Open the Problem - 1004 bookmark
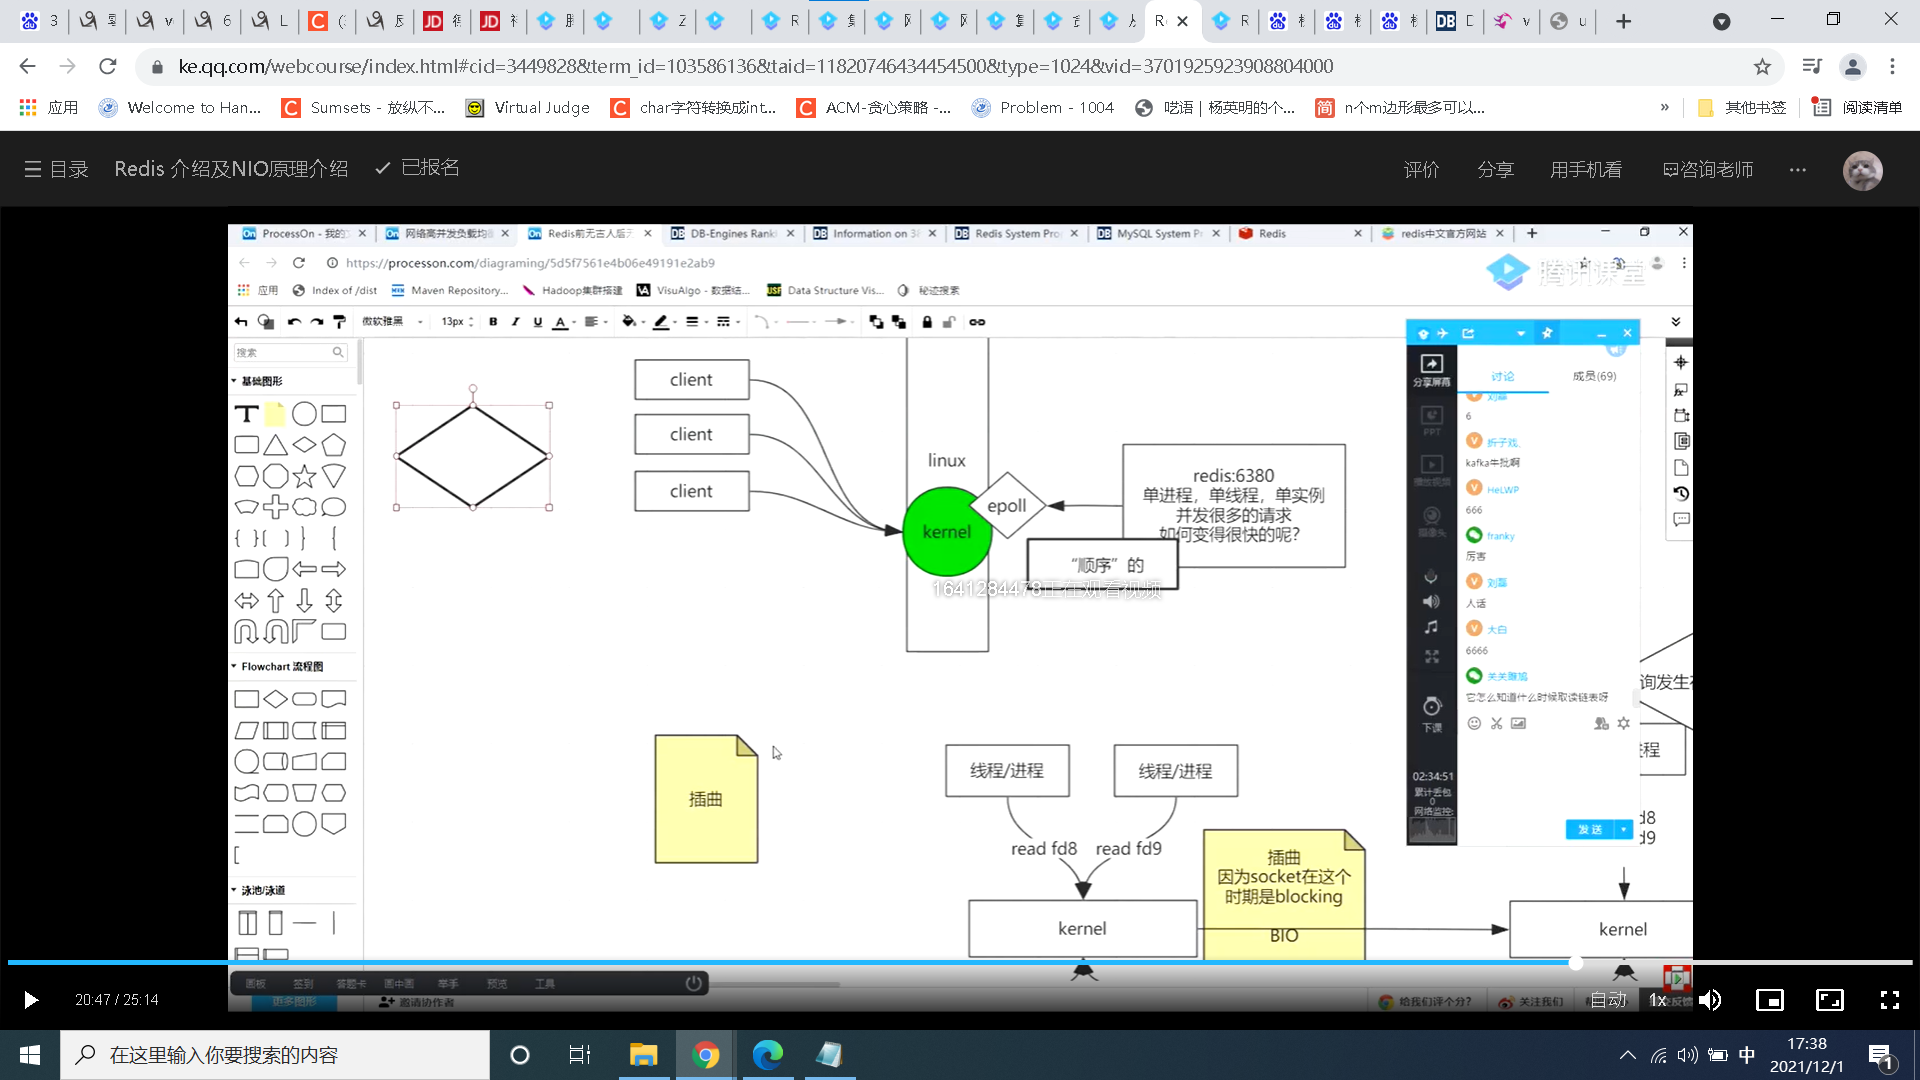This screenshot has width=1920, height=1080. 1043,107
